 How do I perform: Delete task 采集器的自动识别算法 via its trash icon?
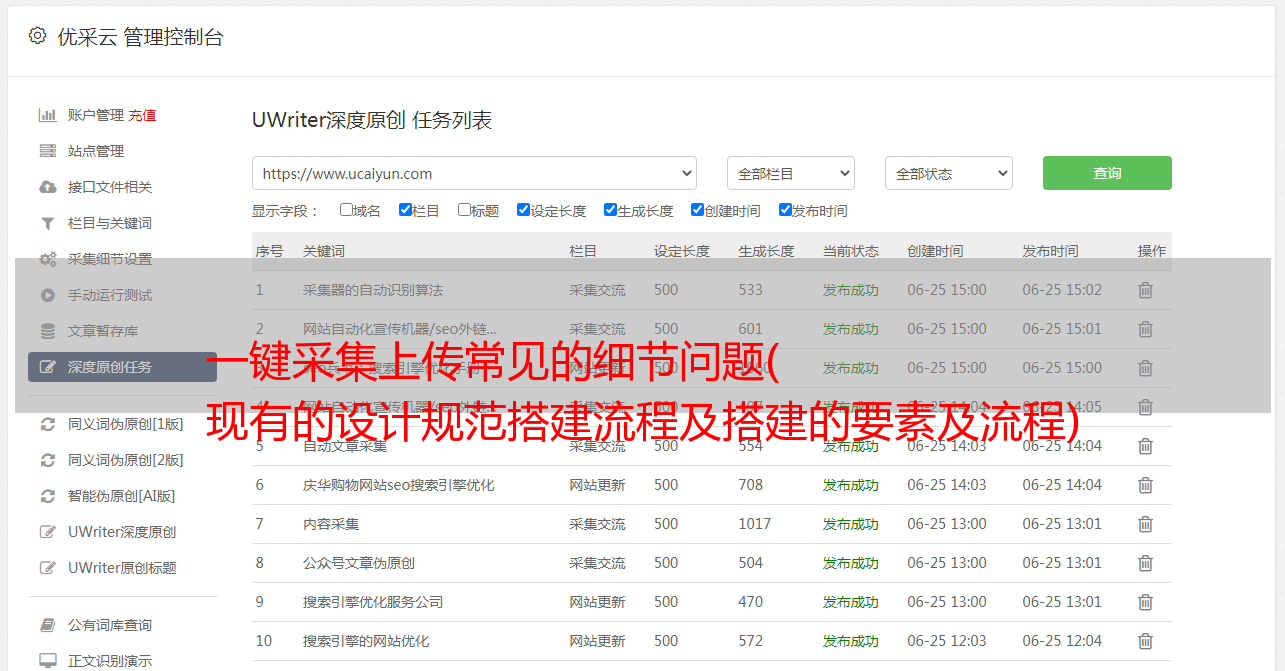click(1146, 290)
